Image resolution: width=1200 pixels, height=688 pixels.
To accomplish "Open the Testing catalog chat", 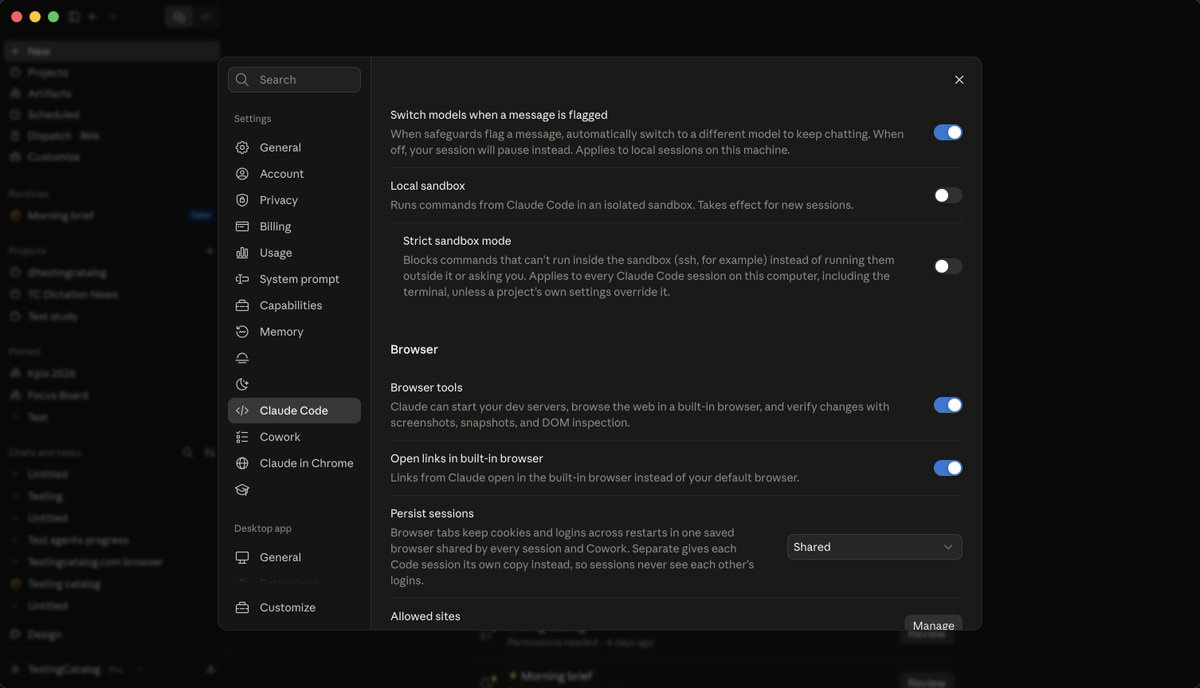I will point(112,584).
